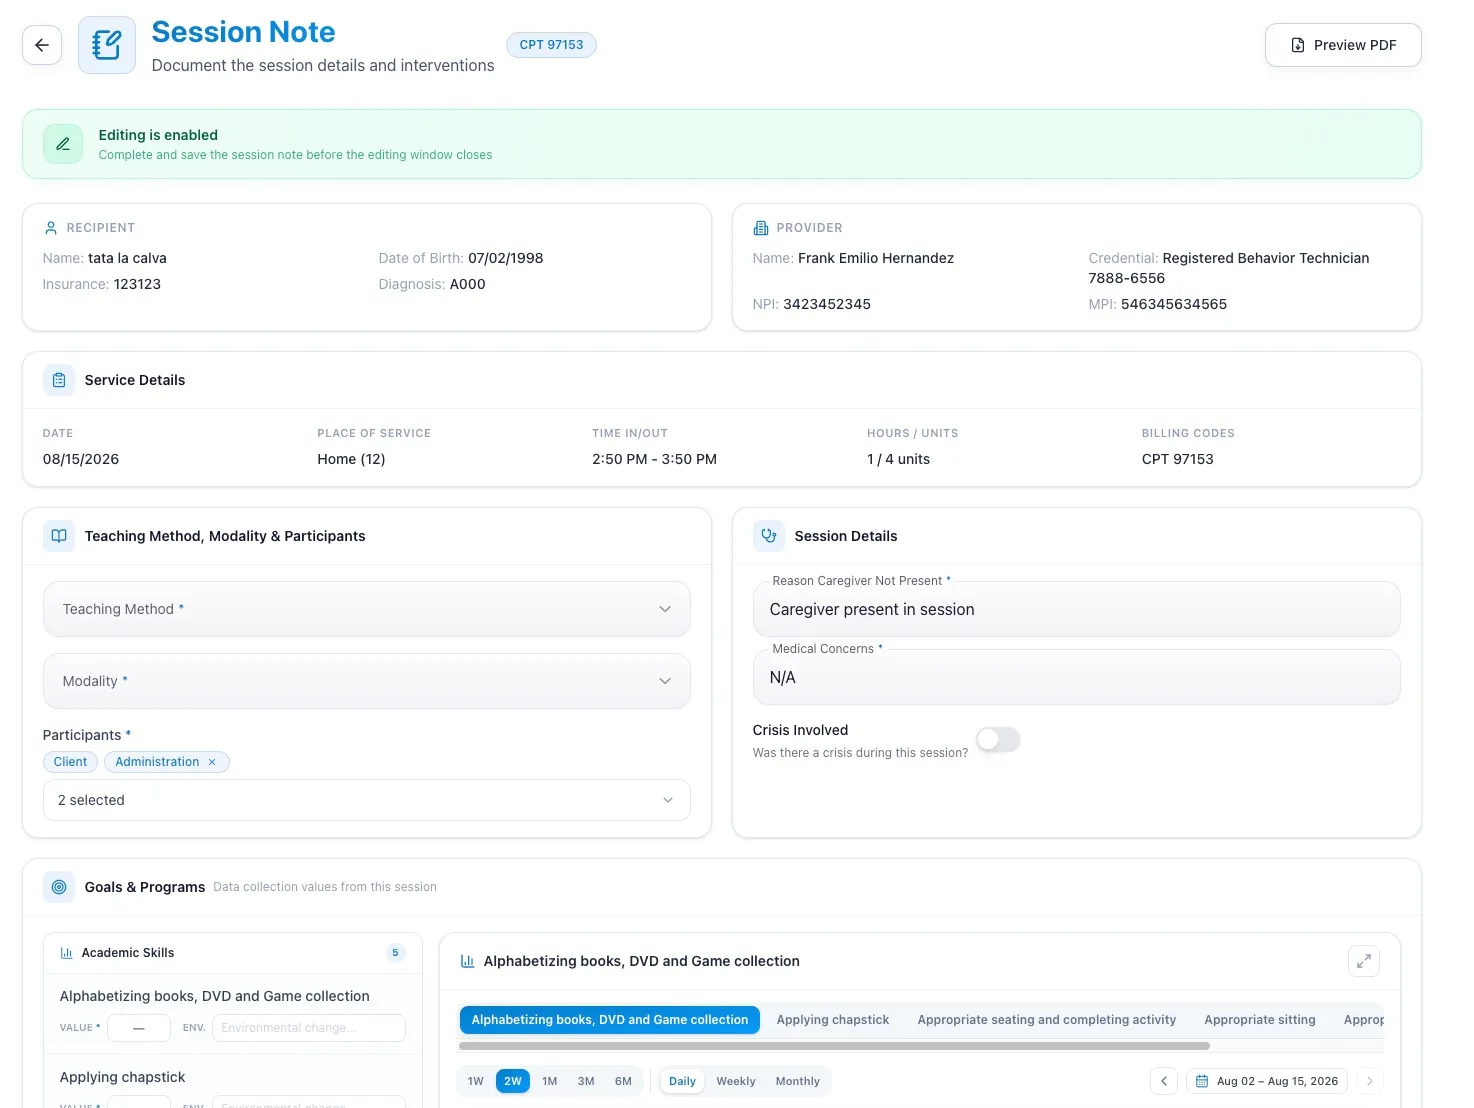This screenshot has width=1474, height=1108.
Task: Click the Registered Behavior Technician credential
Action: coord(1266,258)
